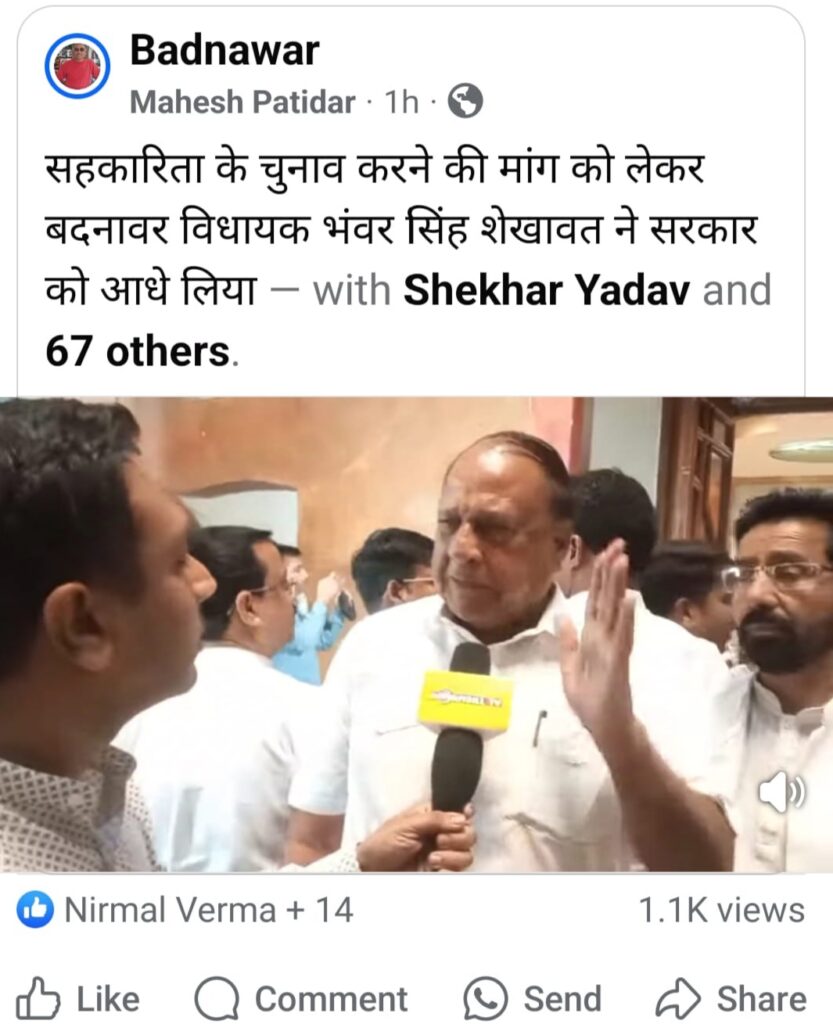The image size is (833, 1024).
Task: Open Mahesh Patidar's profile link
Action: tap(242, 102)
